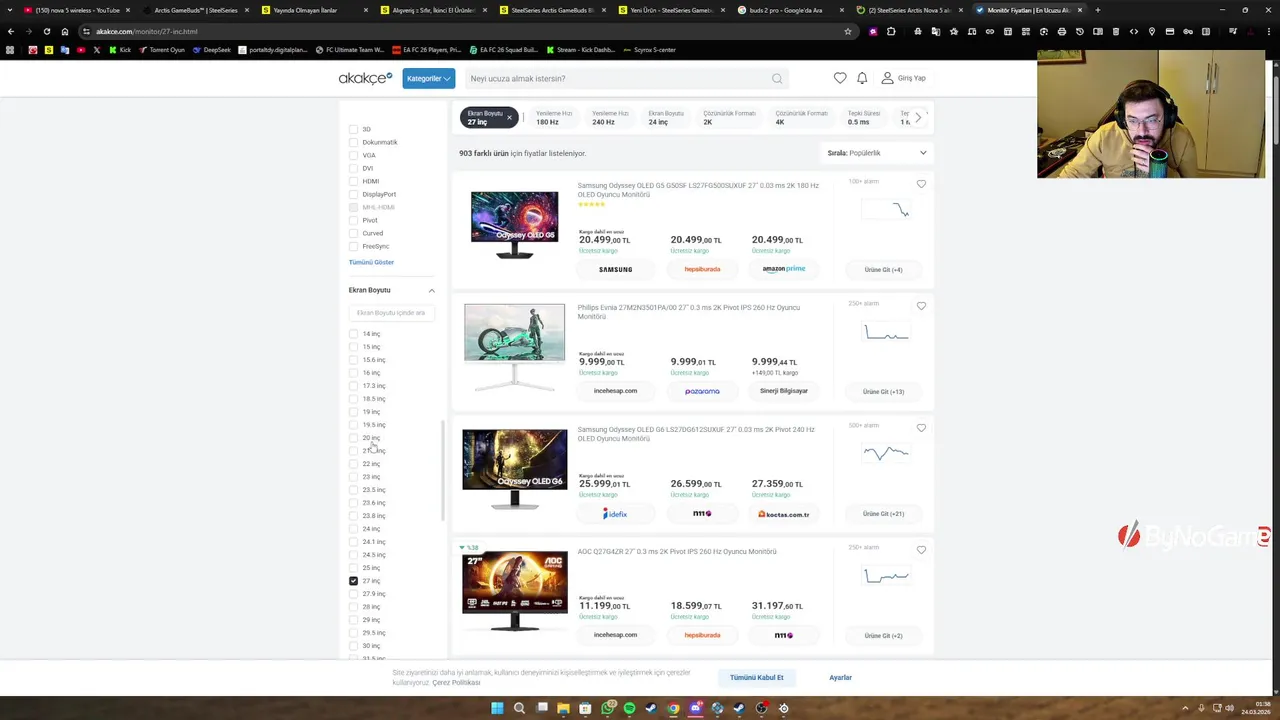
Task: Expand Ürüne Git (+13) for Philips Evnia
Action: coord(884,392)
